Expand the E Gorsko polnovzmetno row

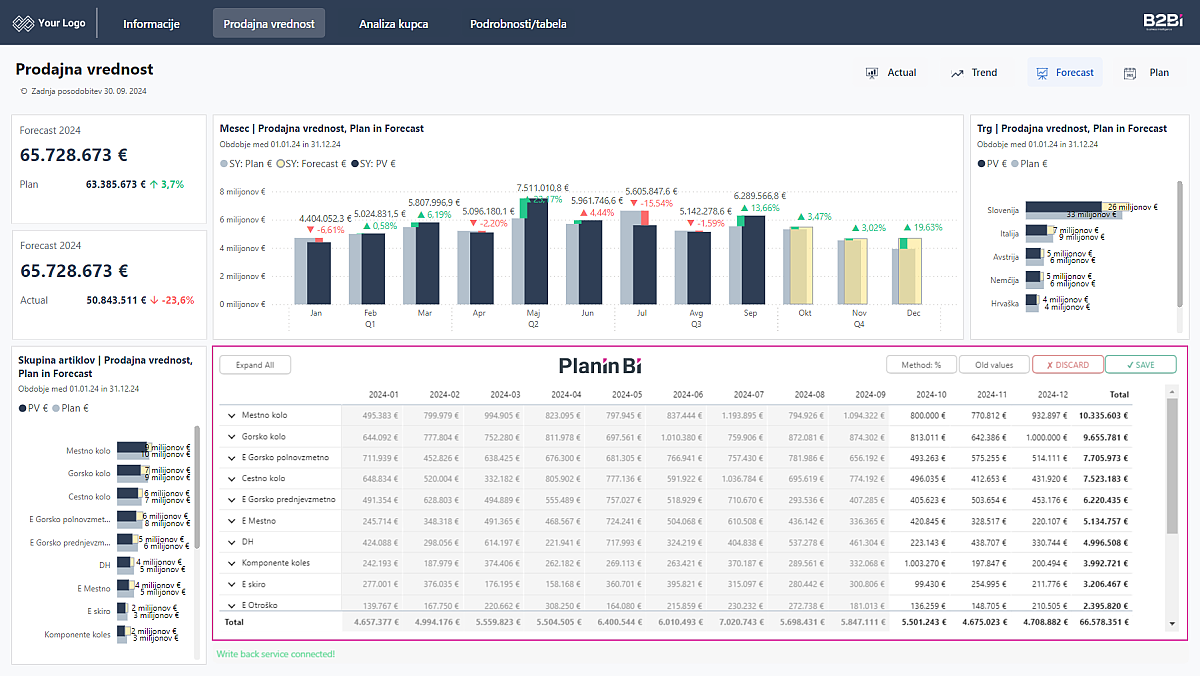[x=232, y=457]
